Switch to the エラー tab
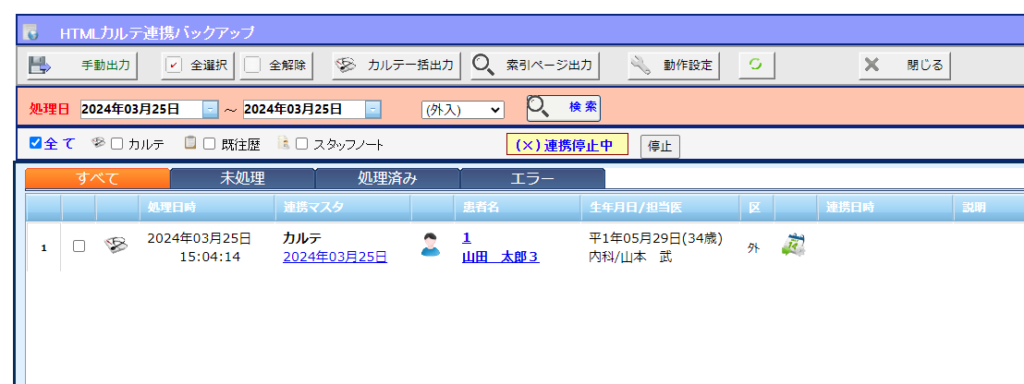The height and width of the screenshot is (384, 1024). 532,178
